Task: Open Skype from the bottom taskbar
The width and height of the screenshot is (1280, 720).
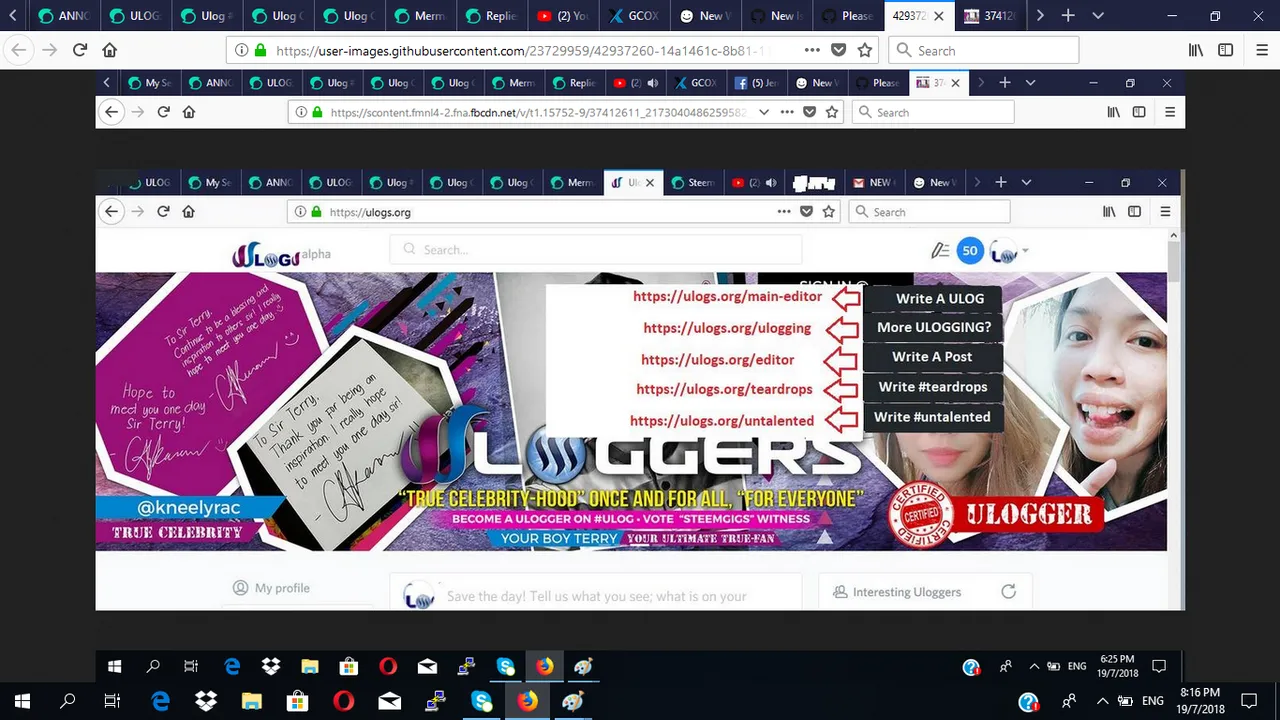Action: click(481, 701)
